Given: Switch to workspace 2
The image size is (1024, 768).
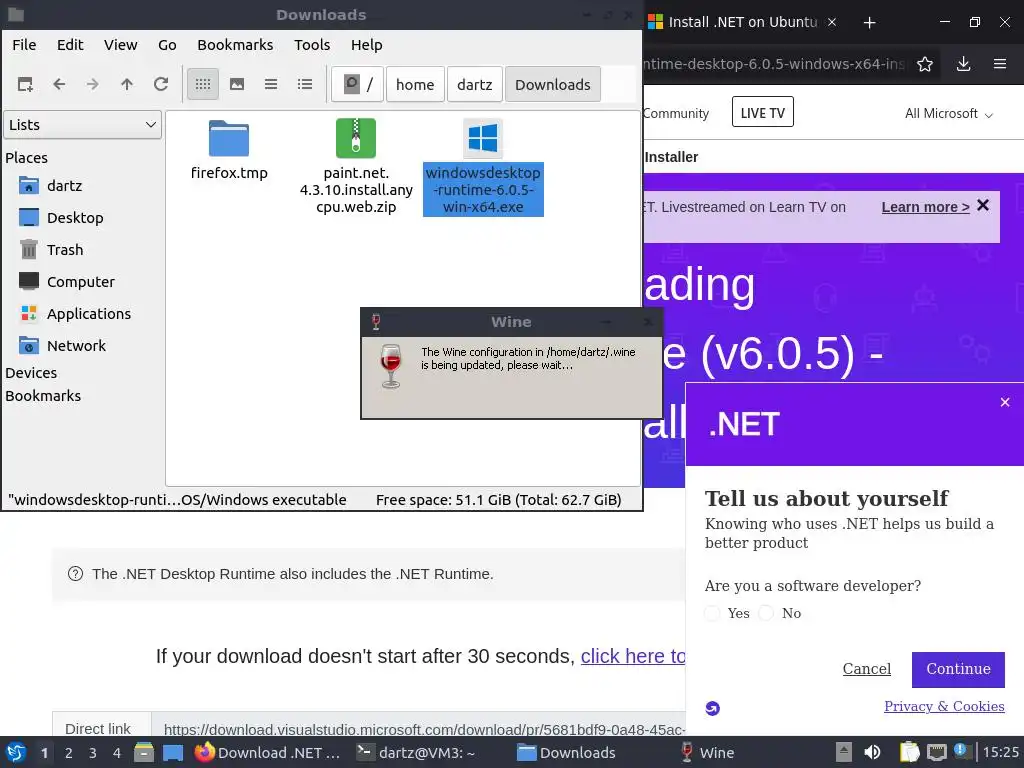Looking at the screenshot, I should point(69,753).
